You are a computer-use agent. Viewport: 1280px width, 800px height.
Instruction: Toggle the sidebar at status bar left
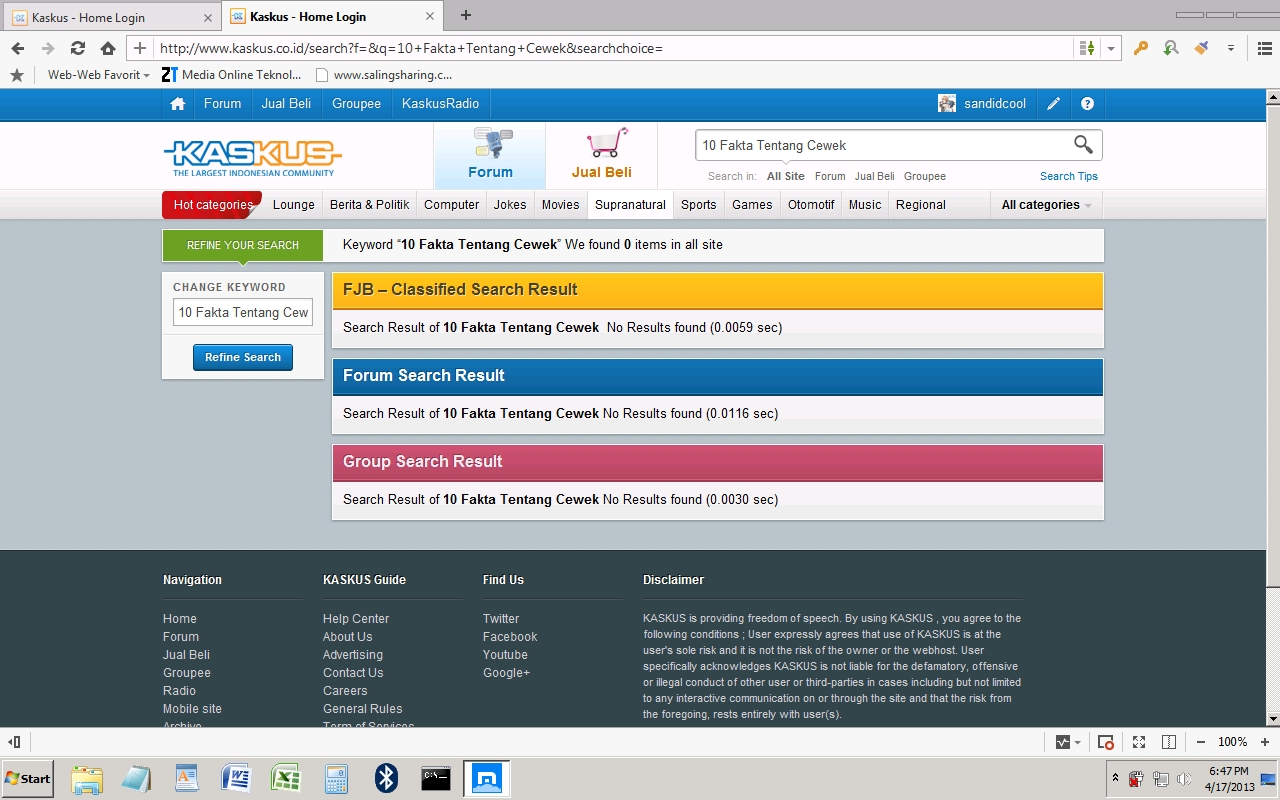coord(14,742)
